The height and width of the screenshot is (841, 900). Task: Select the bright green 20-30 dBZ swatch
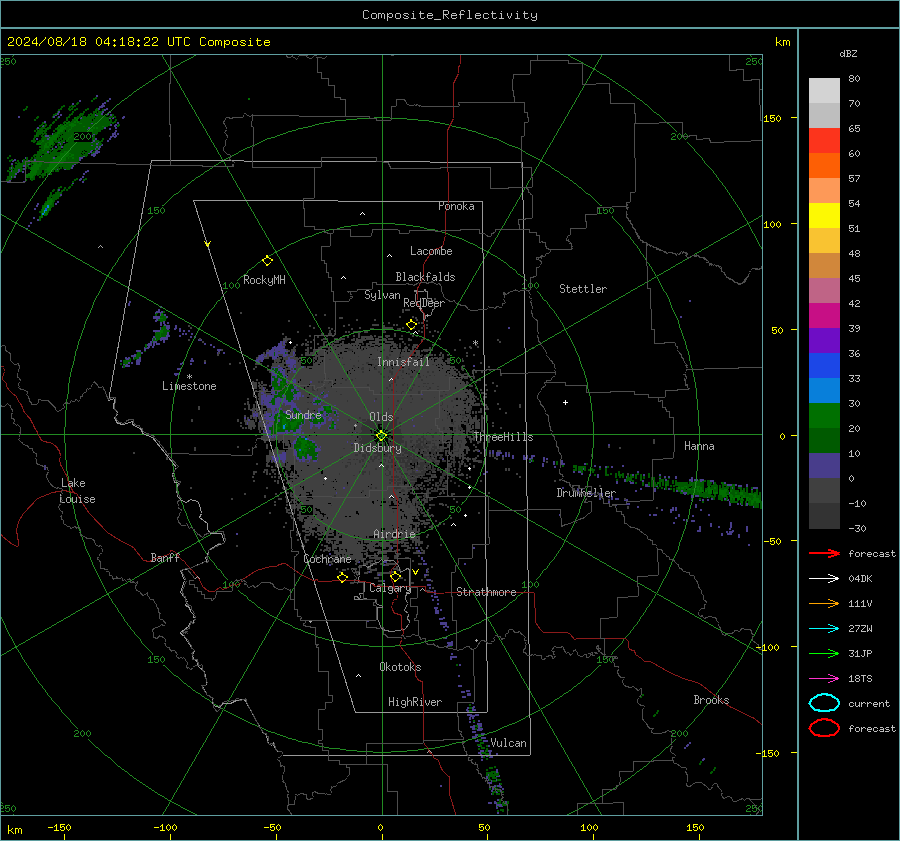(x=824, y=416)
